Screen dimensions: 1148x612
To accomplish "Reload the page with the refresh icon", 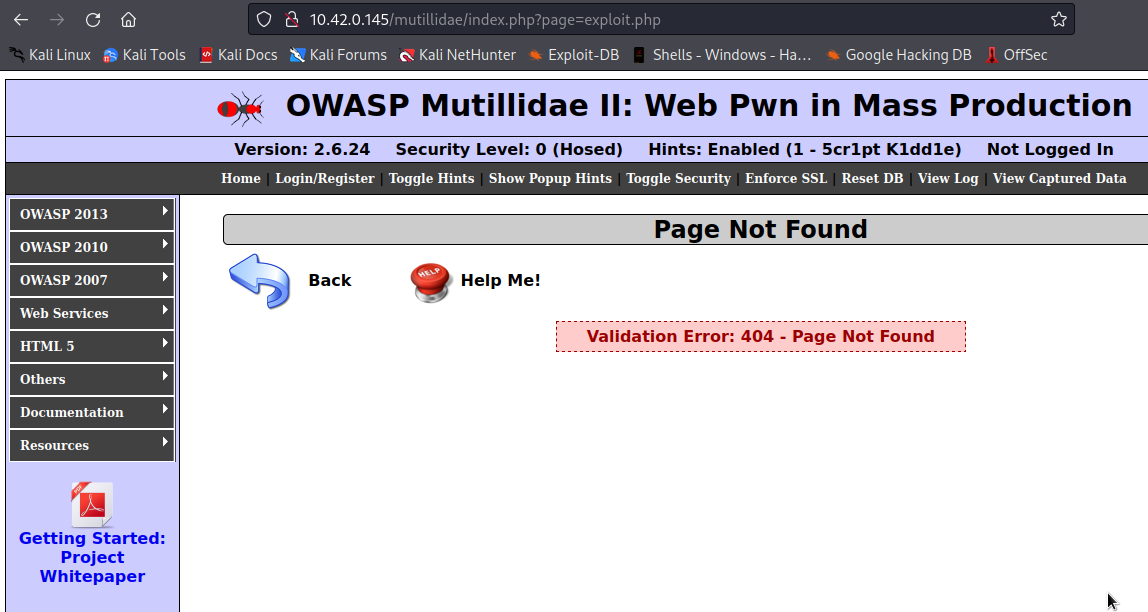I will click(93, 20).
